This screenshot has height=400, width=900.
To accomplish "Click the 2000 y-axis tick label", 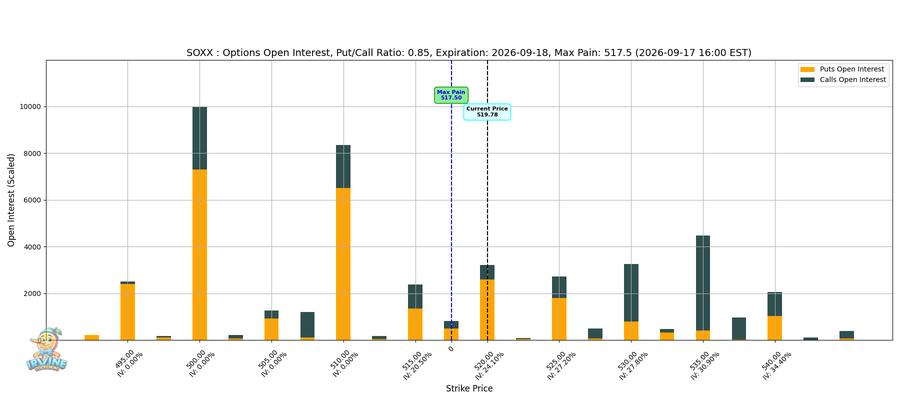I will (x=33, y=294).
